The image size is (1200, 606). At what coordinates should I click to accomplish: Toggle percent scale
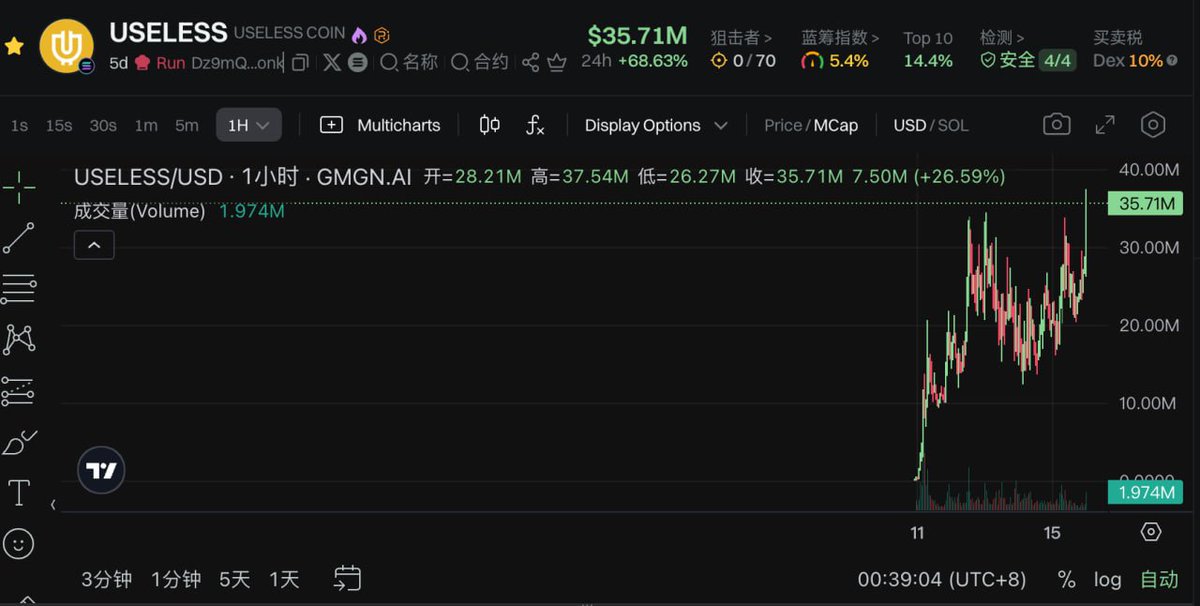[1066, 580]
